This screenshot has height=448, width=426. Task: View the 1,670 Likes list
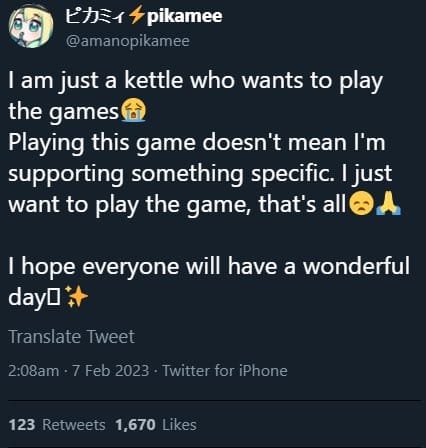pos(156,425)
